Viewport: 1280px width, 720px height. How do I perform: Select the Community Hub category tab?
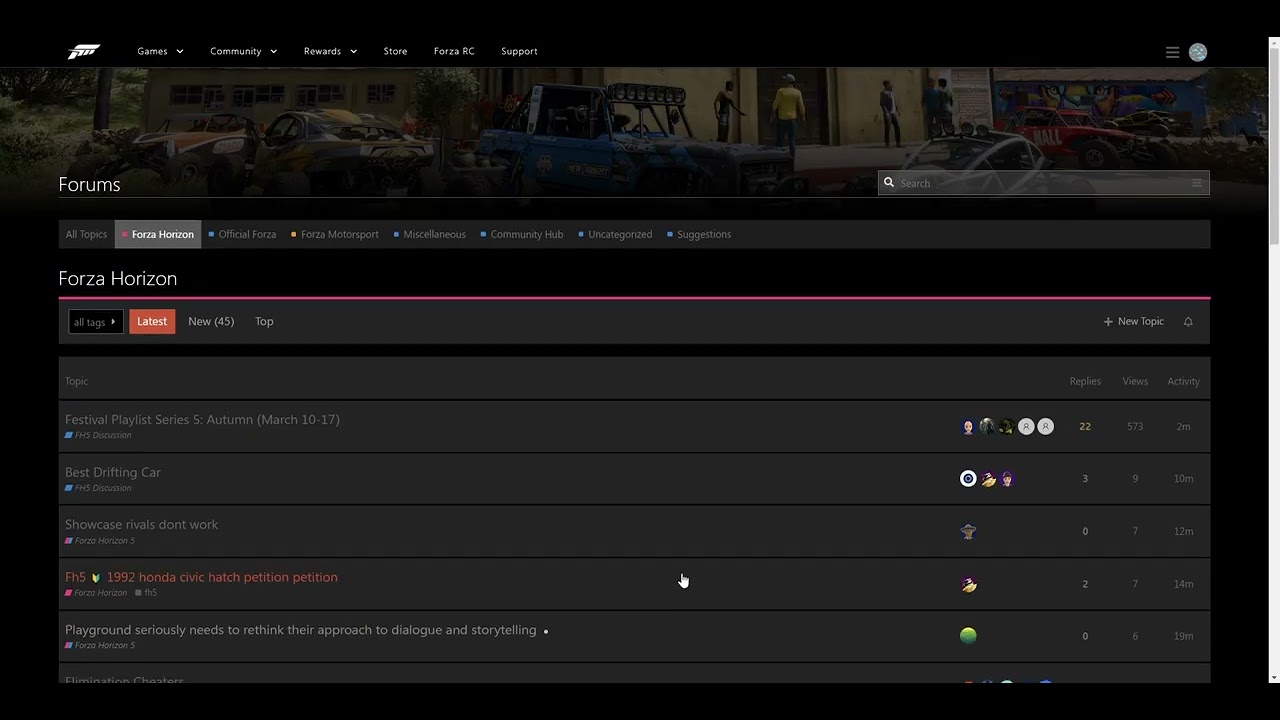(x=522, y=234)
